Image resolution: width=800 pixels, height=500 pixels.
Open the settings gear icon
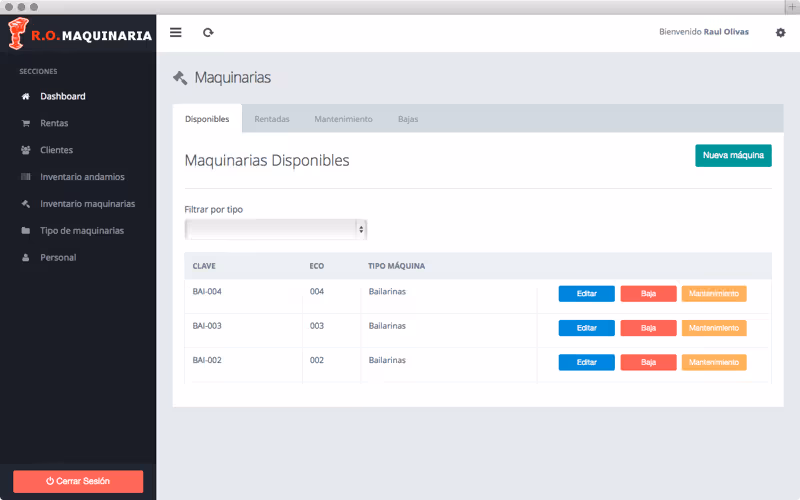(780, 33)
